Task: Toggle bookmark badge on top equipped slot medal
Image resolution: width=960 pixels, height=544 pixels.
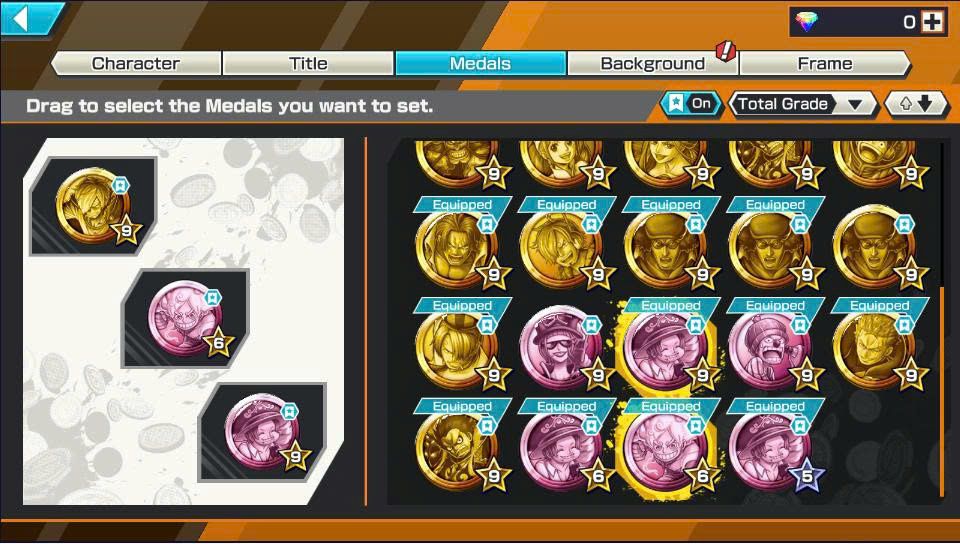Action: pyautogui.click(x=121, y=185)
